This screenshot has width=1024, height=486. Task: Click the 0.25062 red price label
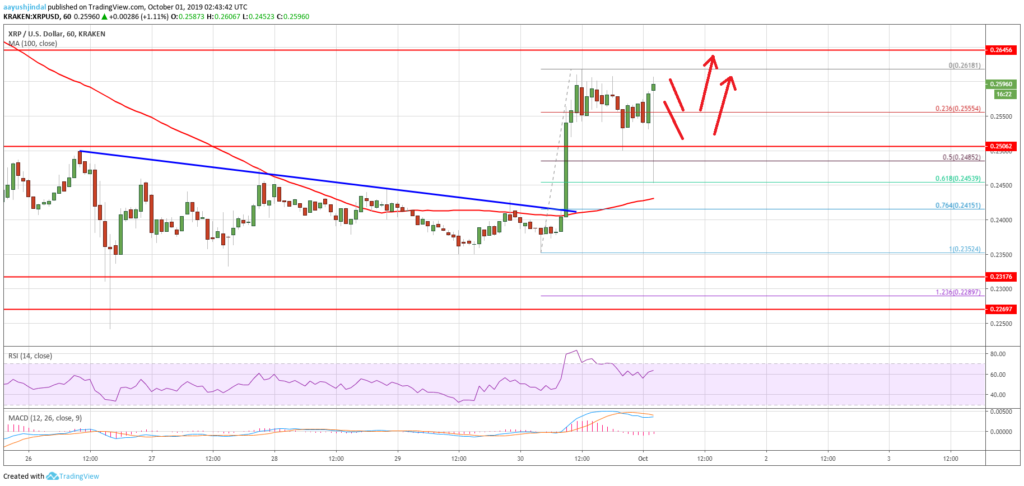1004,146
